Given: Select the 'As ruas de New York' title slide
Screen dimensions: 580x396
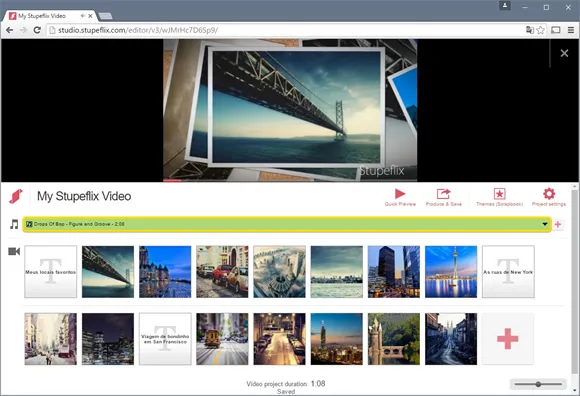Looking at the screenshot, I should coord(508,272).
